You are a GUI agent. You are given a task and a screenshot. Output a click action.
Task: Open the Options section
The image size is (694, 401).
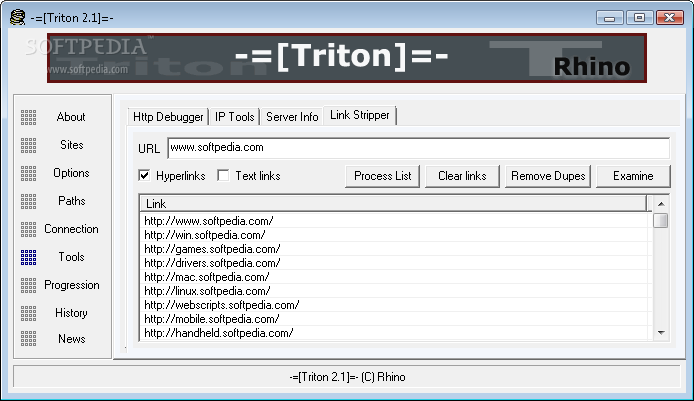pyautogui.click(x=71, y=173)
